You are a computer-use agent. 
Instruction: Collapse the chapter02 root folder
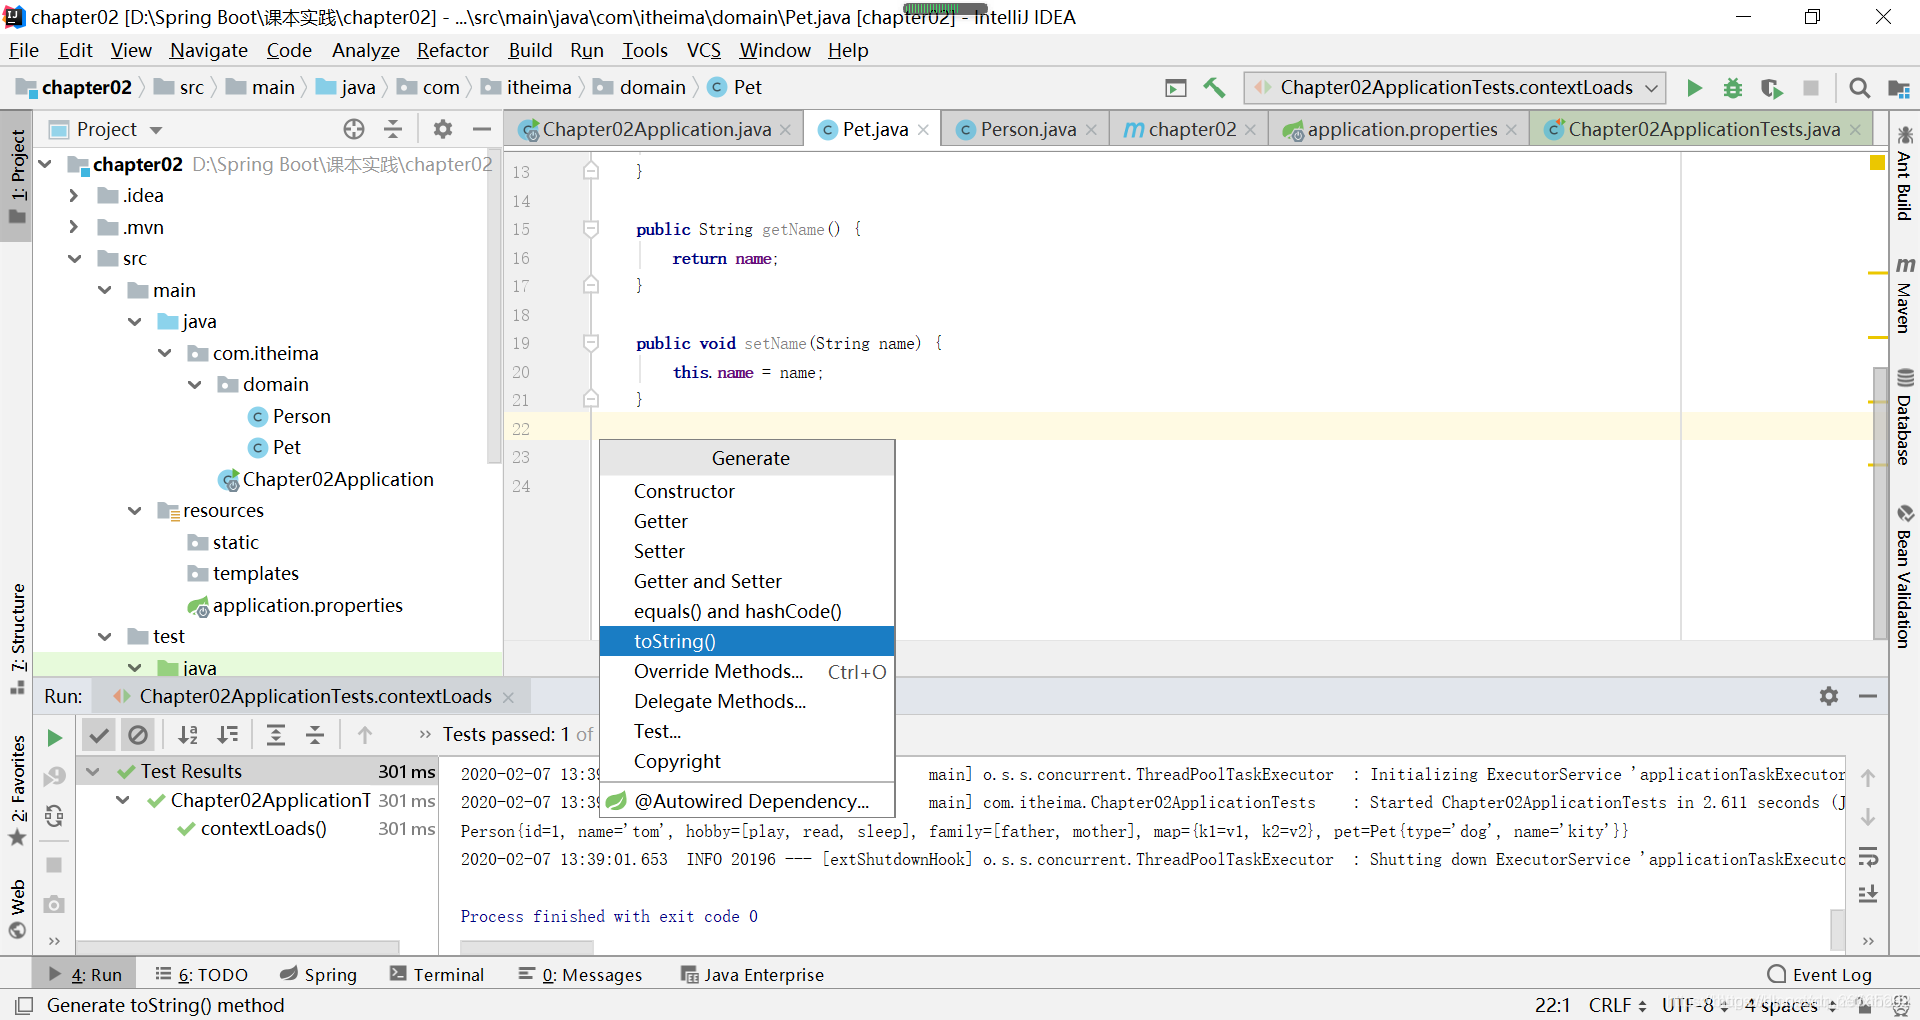click(45, 164)
